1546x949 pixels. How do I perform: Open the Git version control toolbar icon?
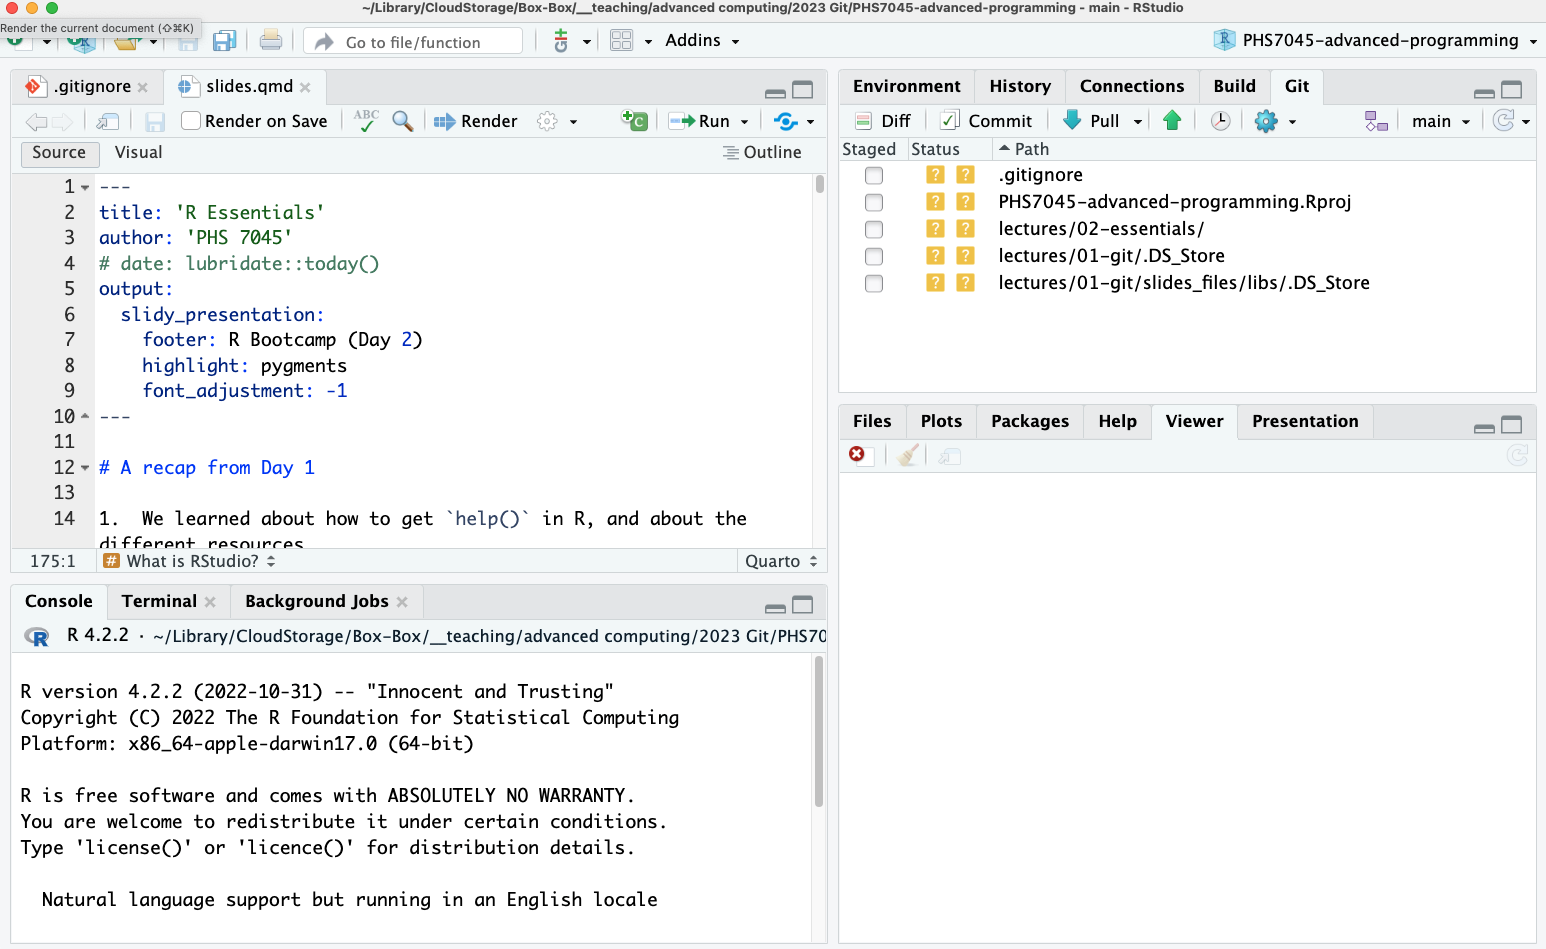(x=561, y=41)
